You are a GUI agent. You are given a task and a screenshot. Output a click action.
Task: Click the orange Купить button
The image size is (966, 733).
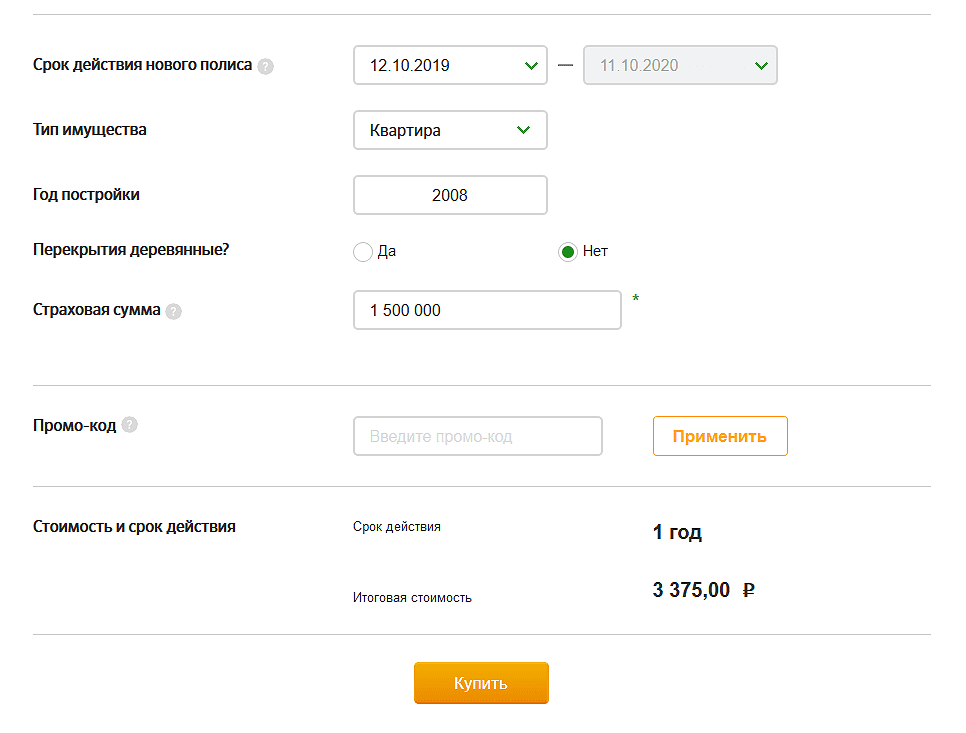pyautogui.click(x=481, y=683)
